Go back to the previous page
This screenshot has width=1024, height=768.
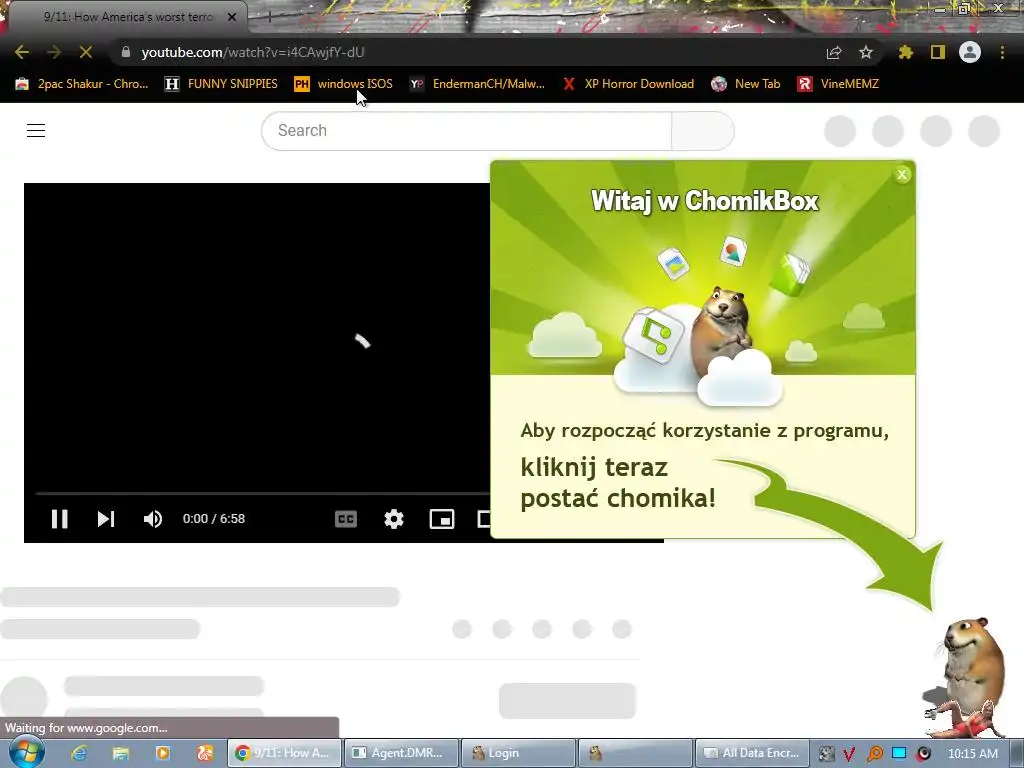point(22,52)
